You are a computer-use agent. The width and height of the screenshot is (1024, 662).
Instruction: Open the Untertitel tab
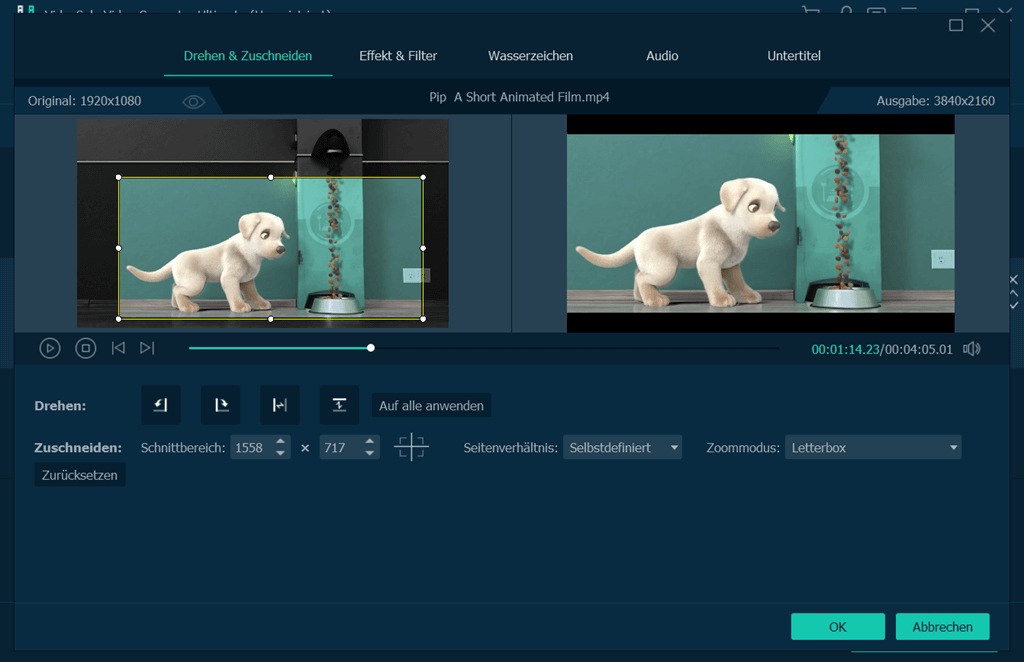793,56
